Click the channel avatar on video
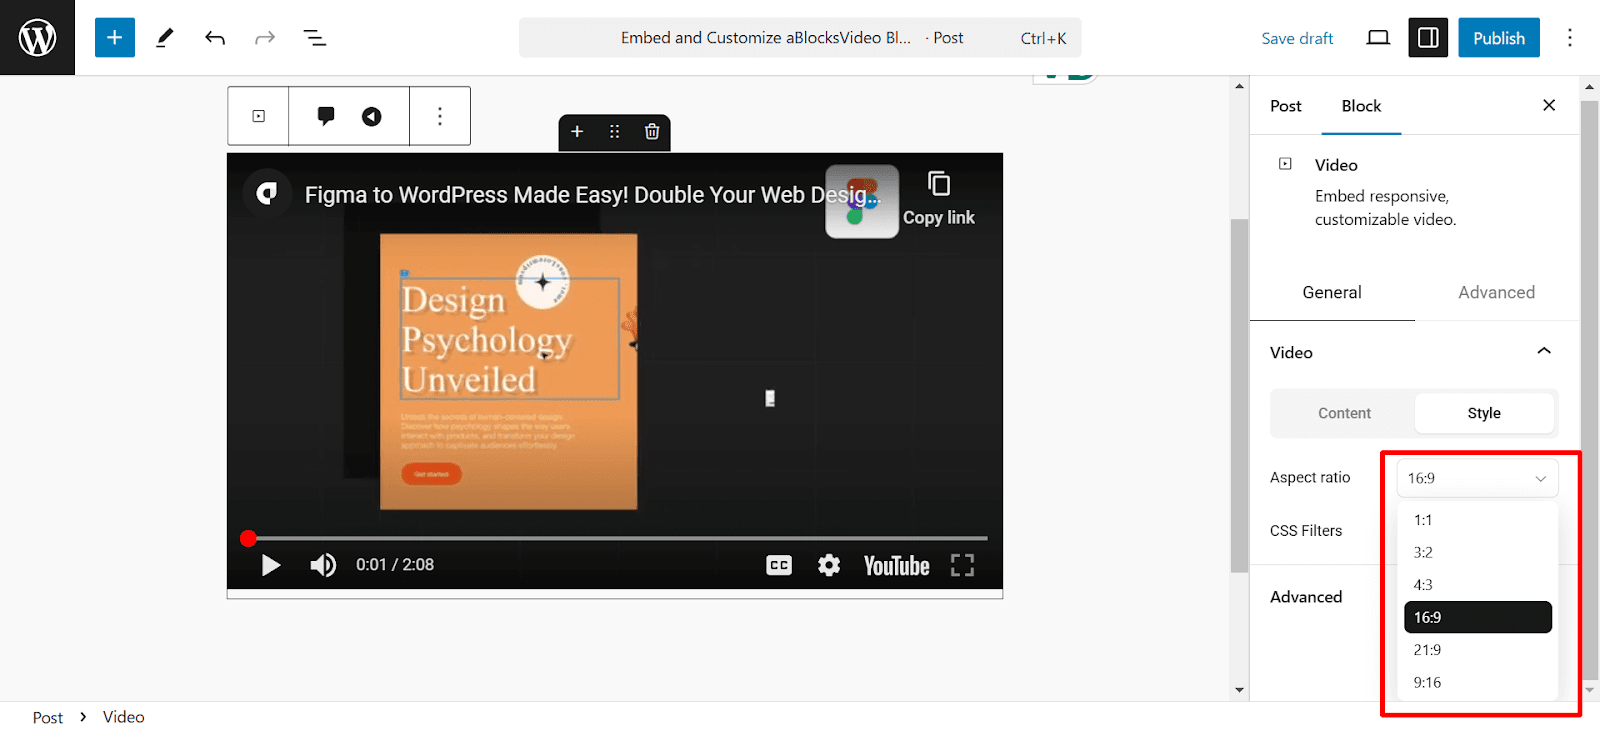The height and width of the screenshot is (731, 1600). tap(266, 193)
